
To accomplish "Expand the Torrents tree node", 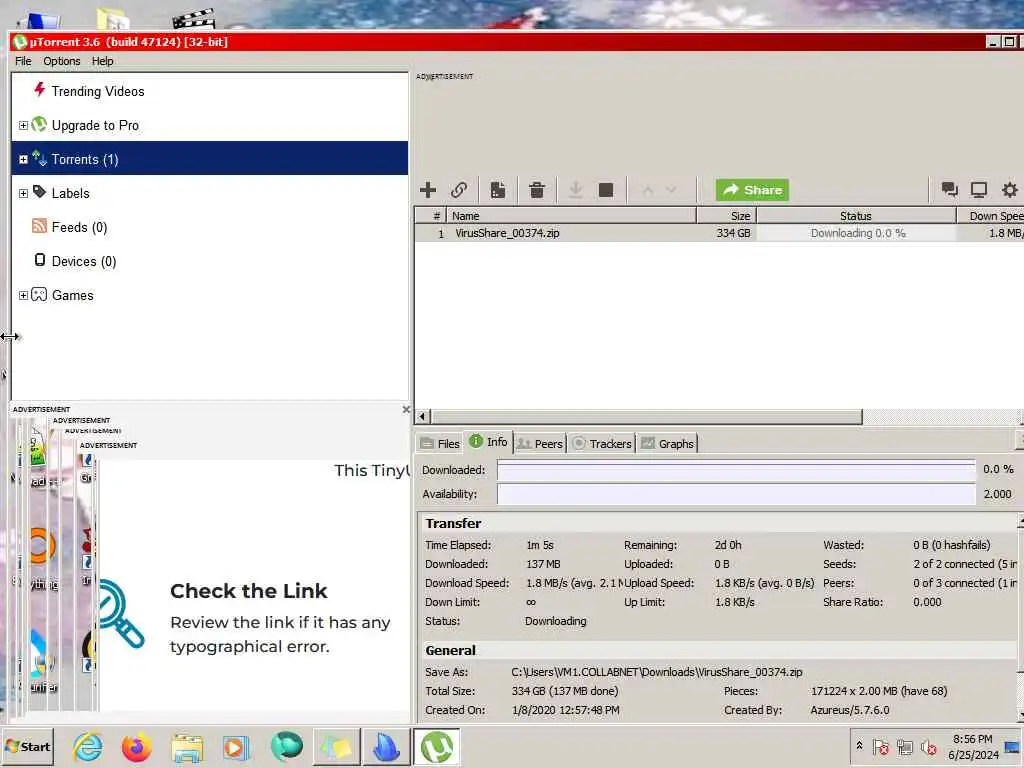I will point(24,159).
